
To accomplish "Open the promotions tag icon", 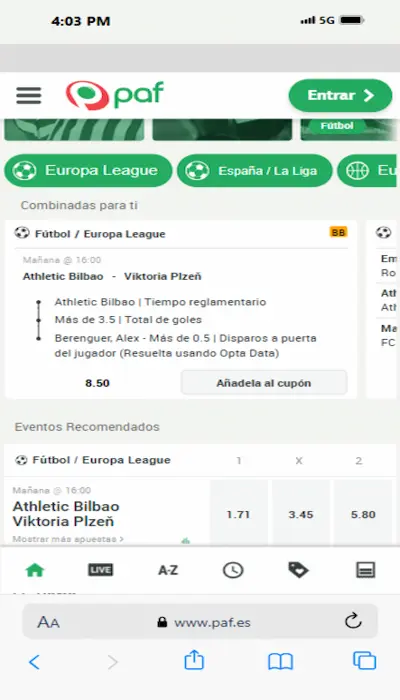I will [298, 570].
